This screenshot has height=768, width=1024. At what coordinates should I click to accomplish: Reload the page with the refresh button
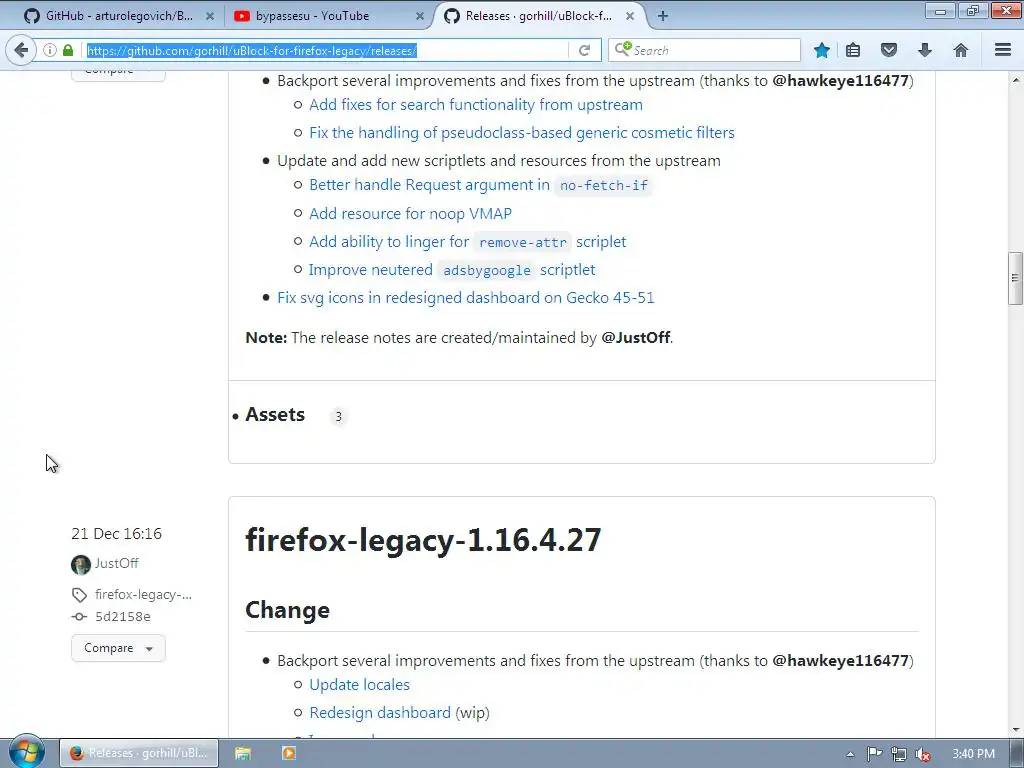coord(584,50)
